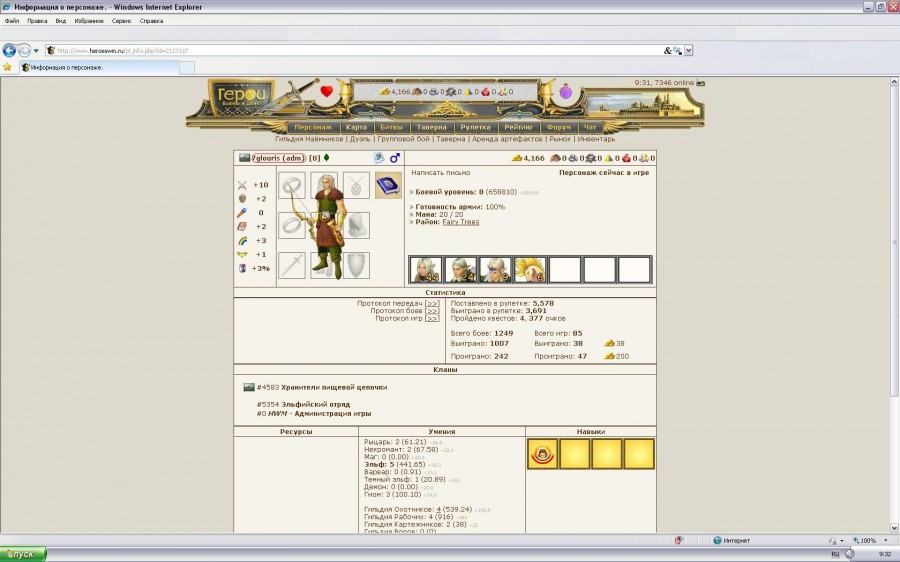Click the пуск Start button

coord(23,554)
